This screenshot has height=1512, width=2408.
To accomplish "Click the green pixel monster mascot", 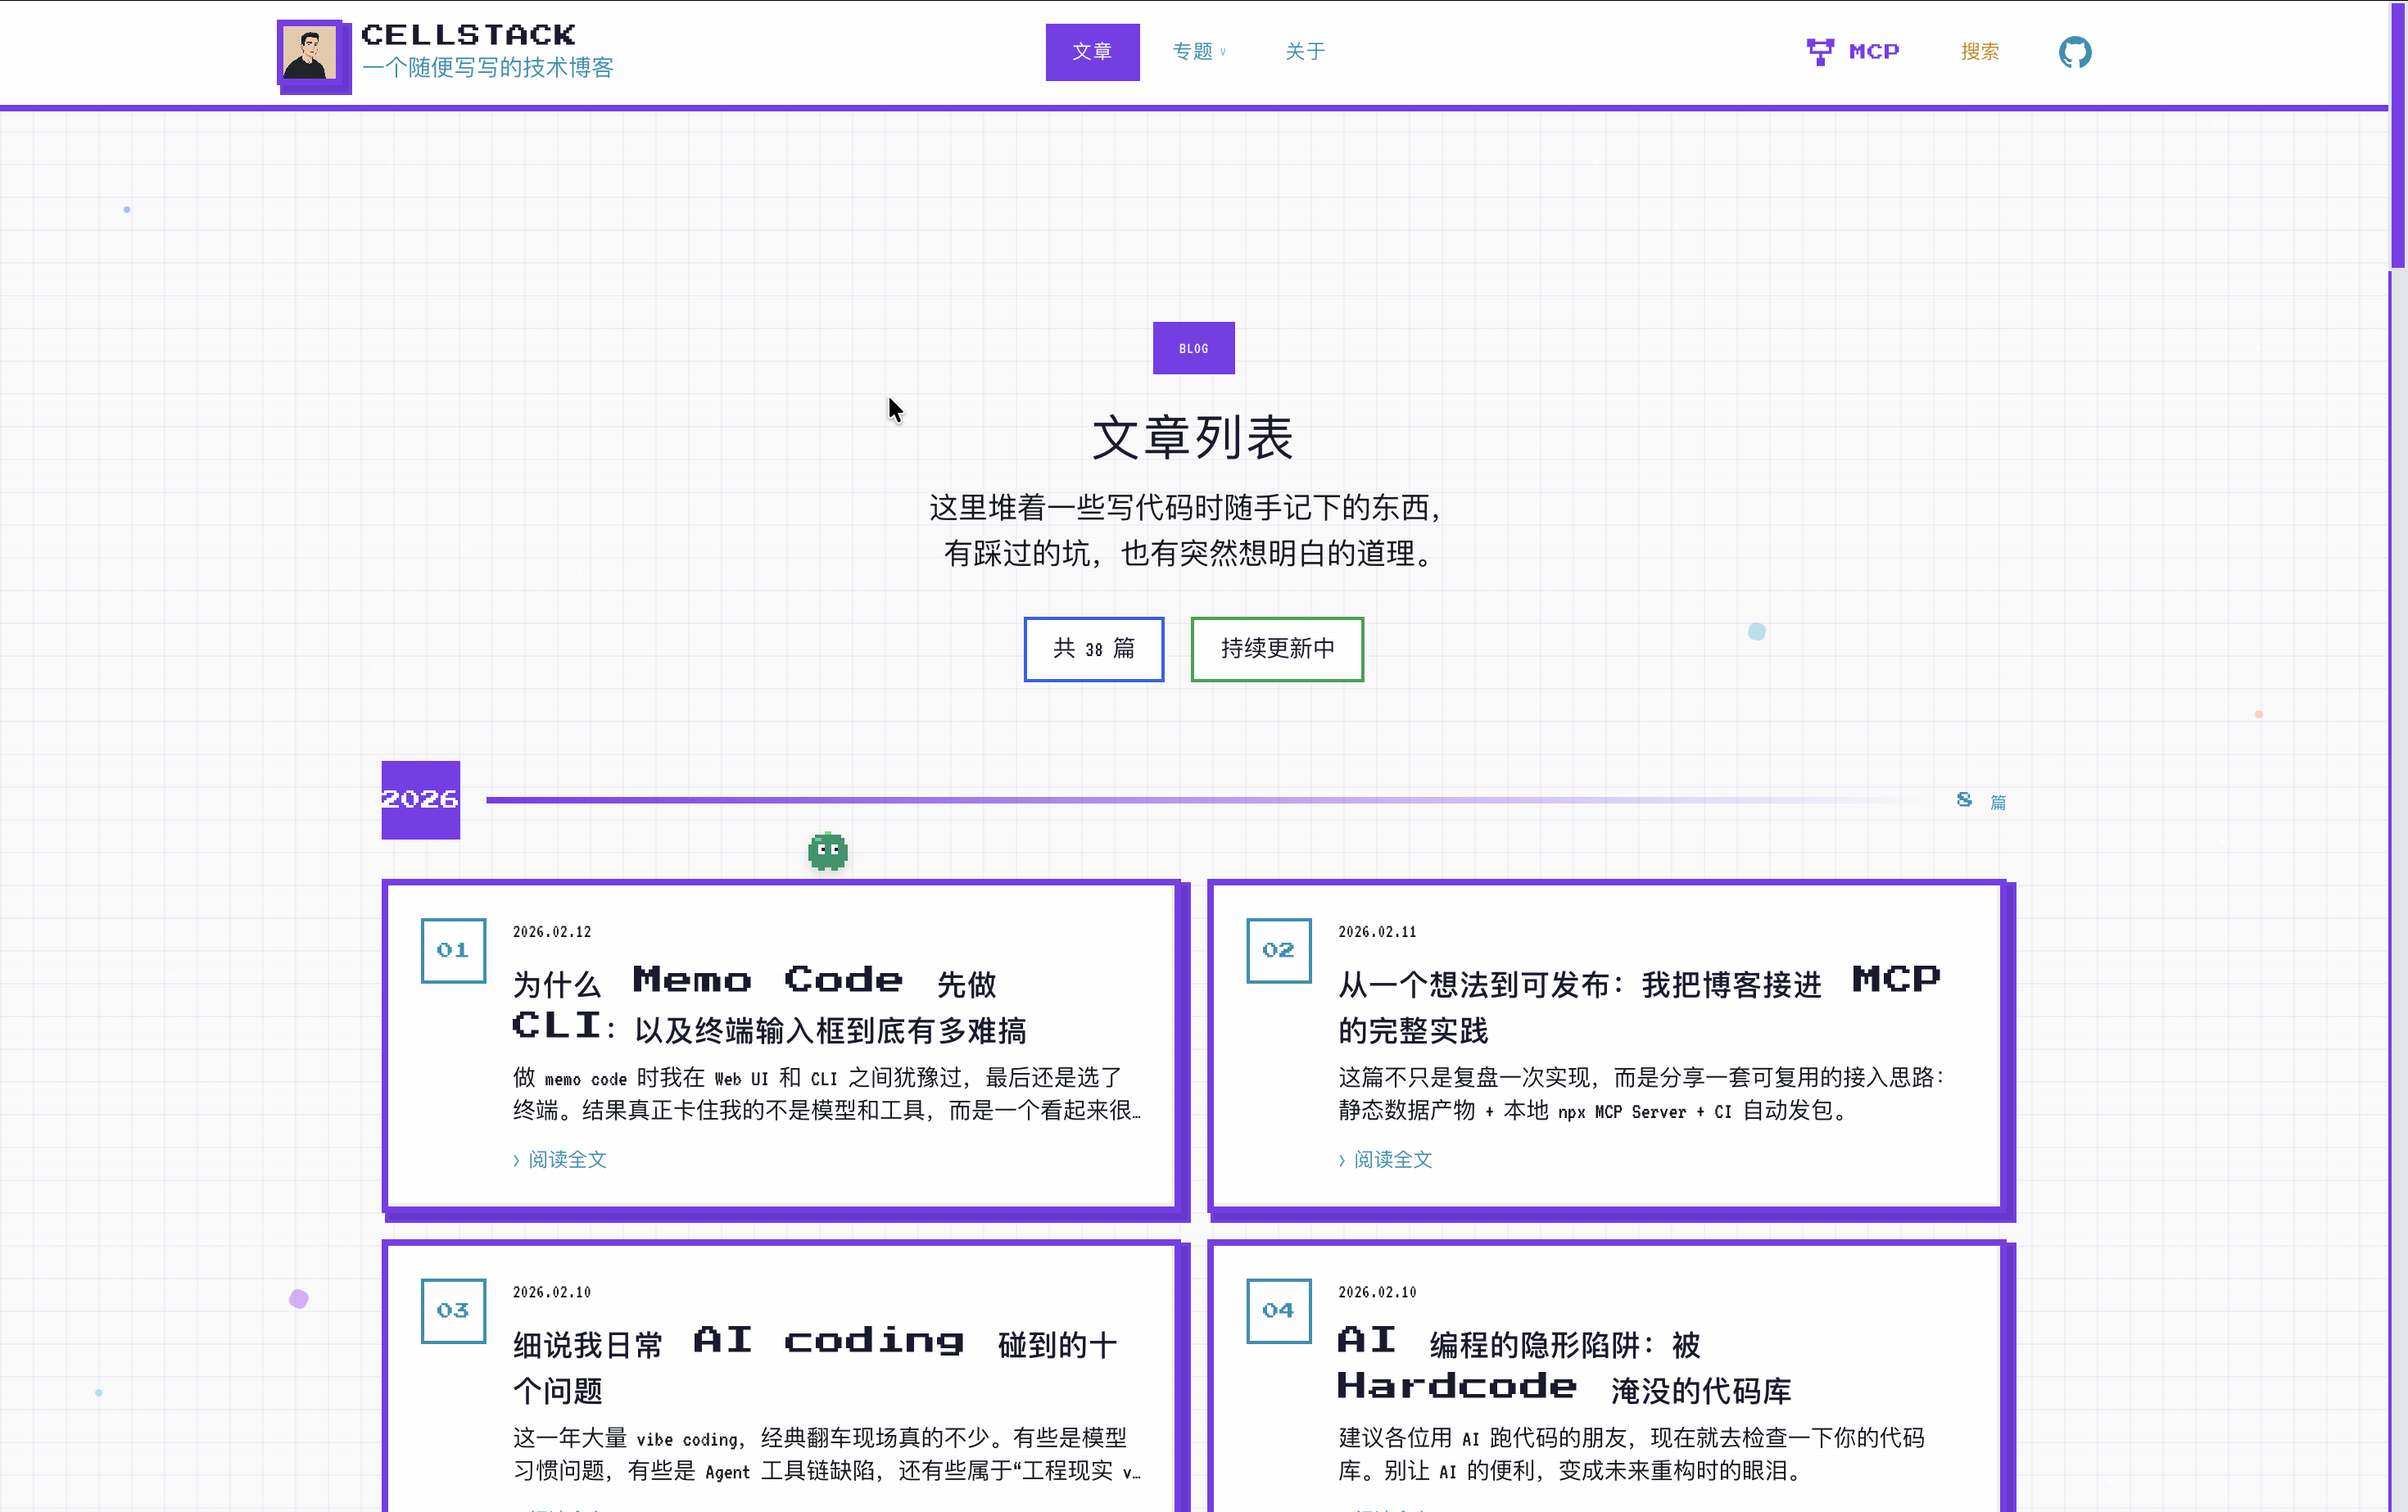I will coord(827,851).
